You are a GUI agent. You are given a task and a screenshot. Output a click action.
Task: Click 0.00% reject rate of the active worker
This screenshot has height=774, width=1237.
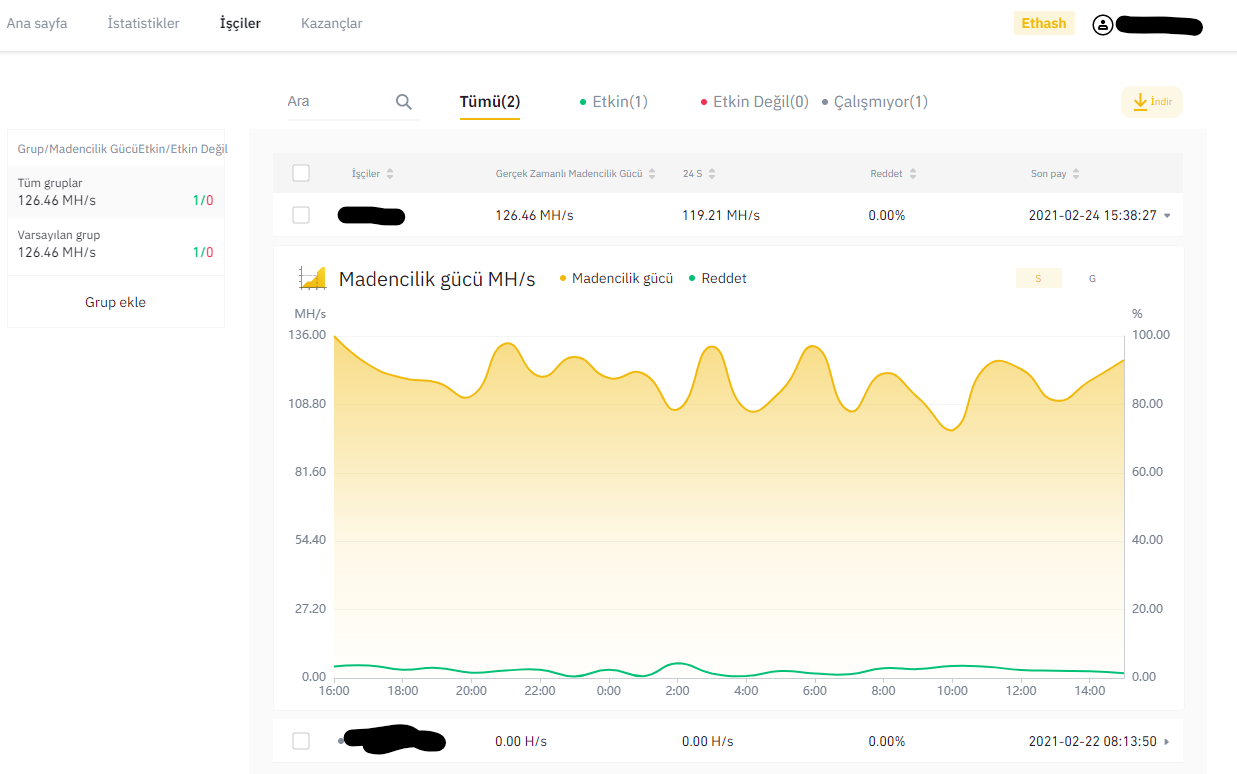point(887,215)
